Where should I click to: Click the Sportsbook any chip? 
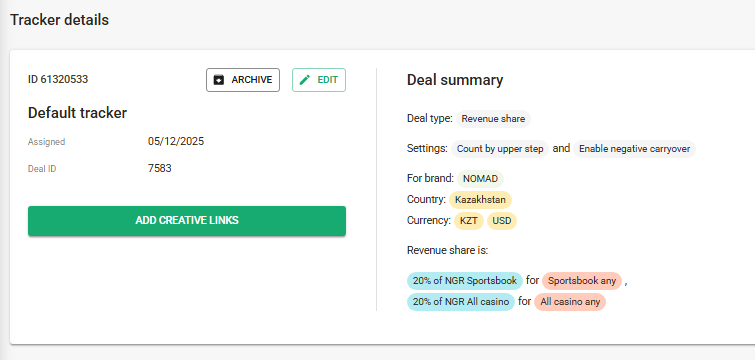(x=582, y=281)
